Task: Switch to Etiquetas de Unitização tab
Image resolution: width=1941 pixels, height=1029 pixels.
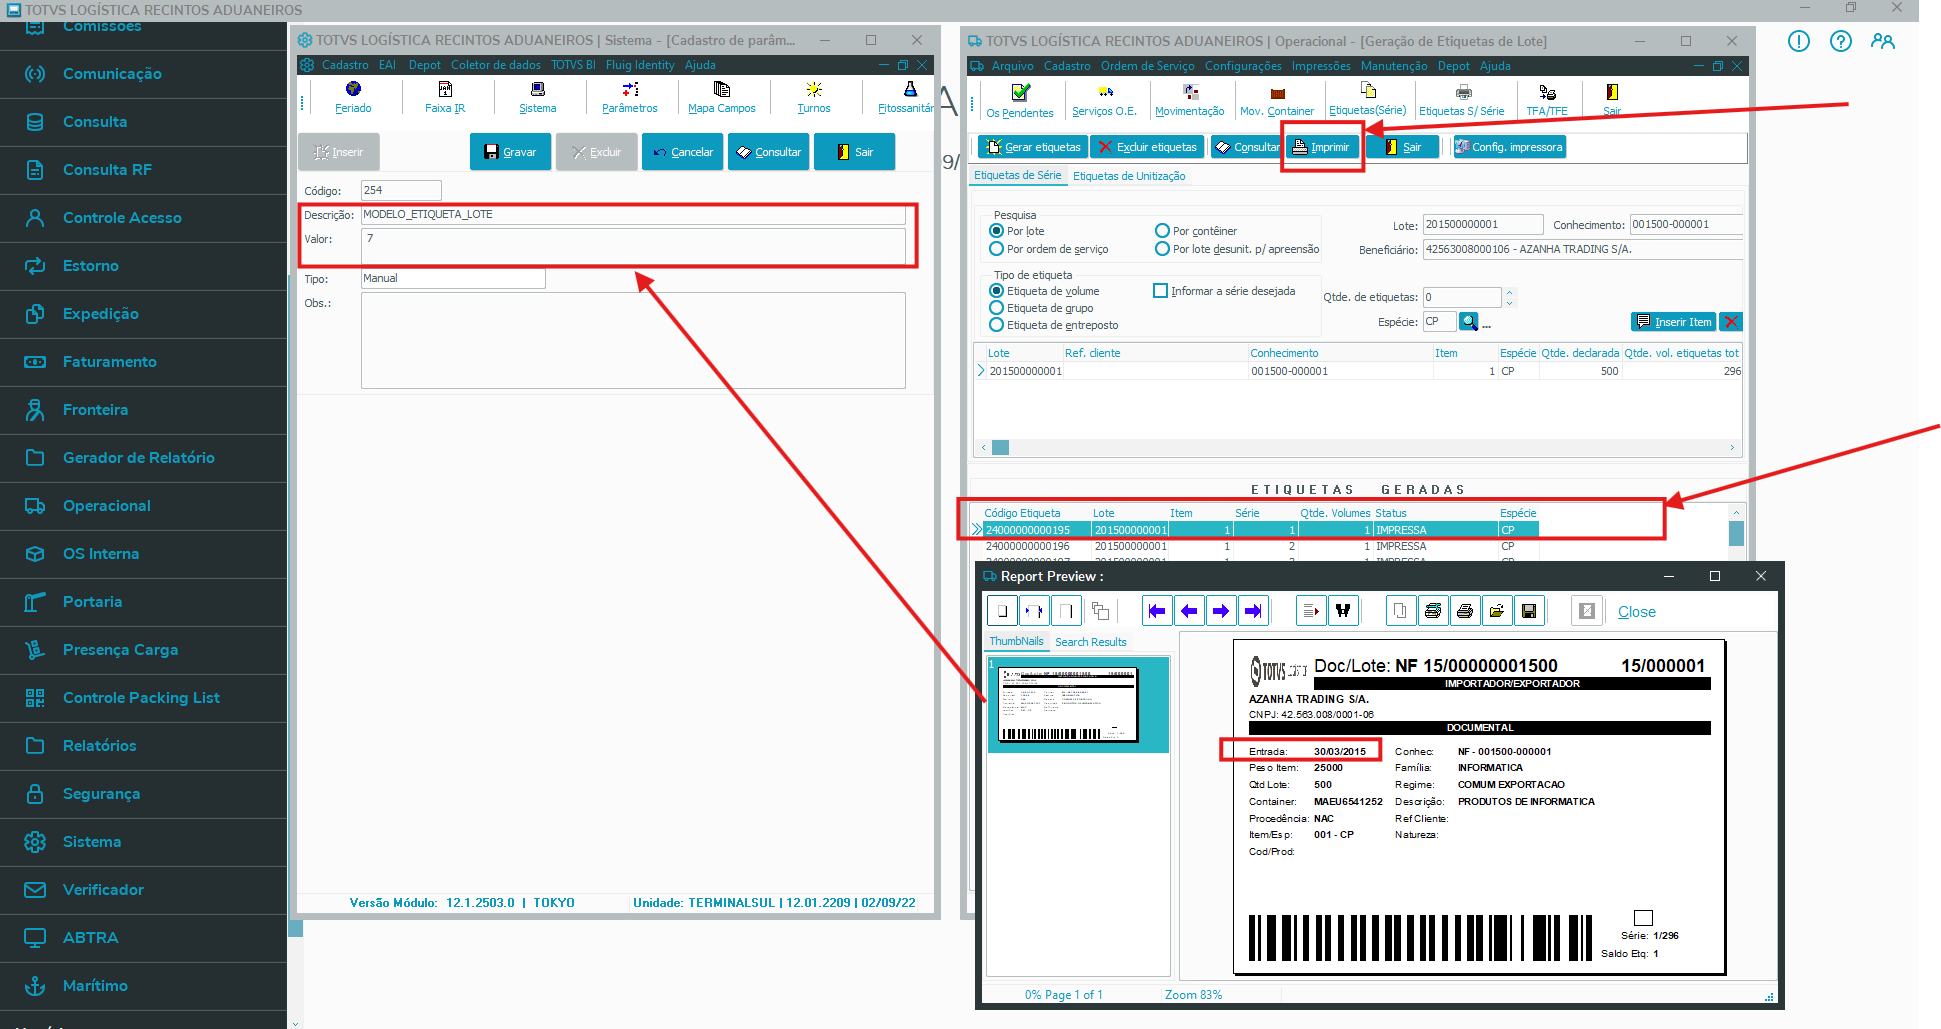Action: tap(1129, 176)
